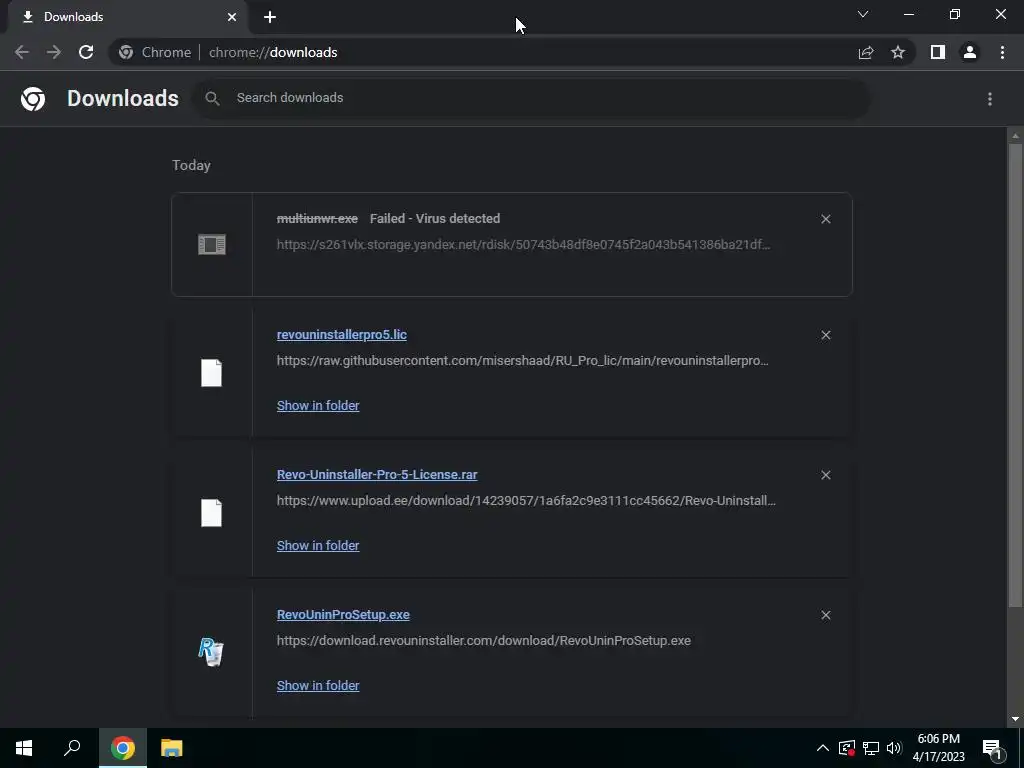The width and height of the screenshot is (1024, 768).
Task: Click the Revo-Uninstaller-Pro-5-License.rar file icon
Action: click(211, 513)
